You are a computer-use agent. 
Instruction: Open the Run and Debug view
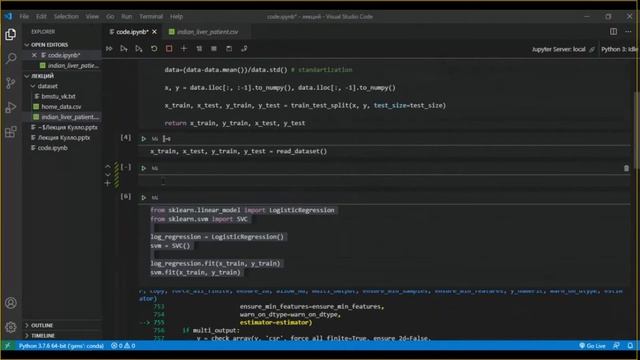[x=11, y=107]
